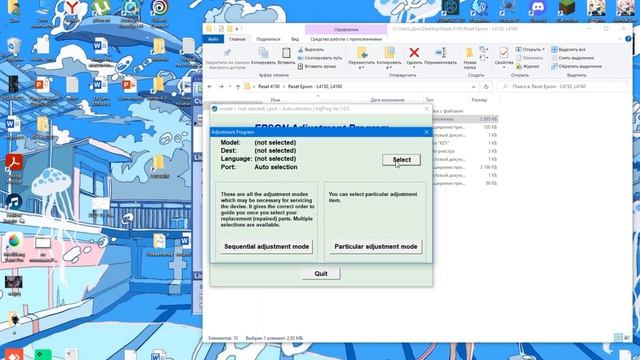Viewport: 640px width, 360px height.
Task: Switch to the Вид ribbon tab
Action: [295, 39]
